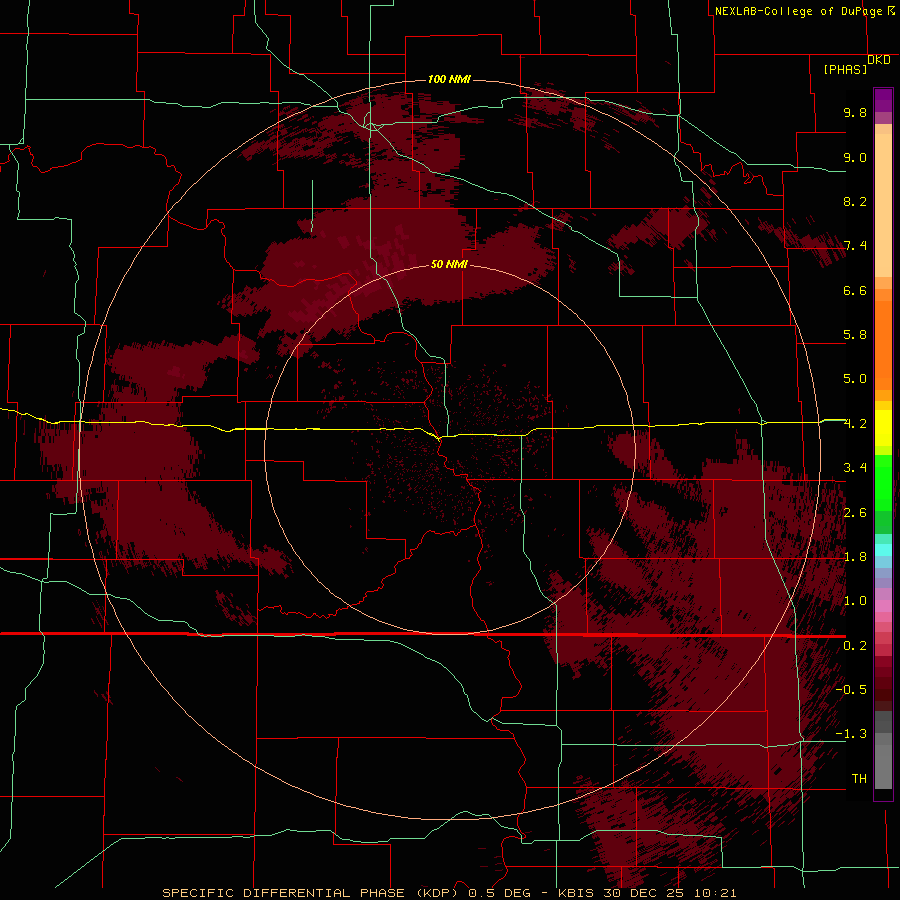Click the [PHAS] legend title

click(x=845, y=70)
